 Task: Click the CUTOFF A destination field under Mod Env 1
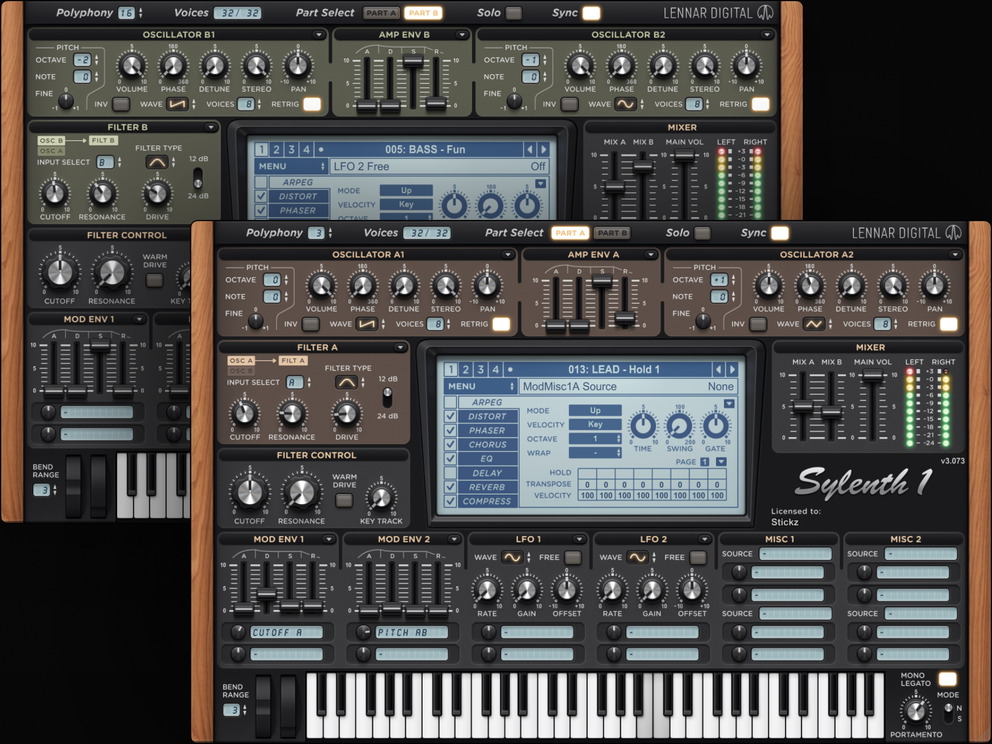click(286, 632)
